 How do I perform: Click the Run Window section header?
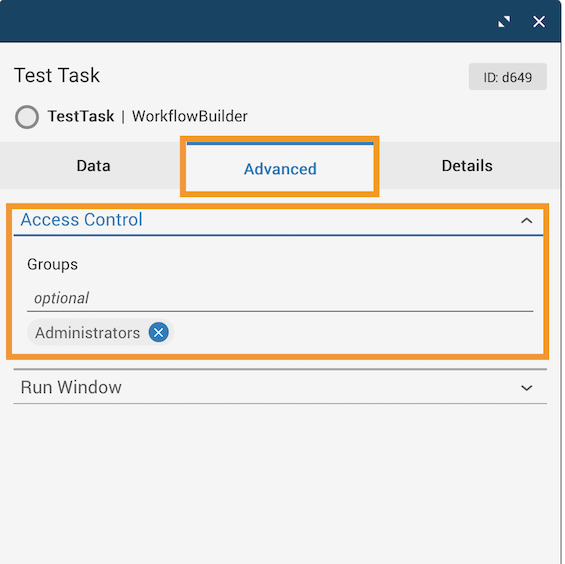[280, 387]
